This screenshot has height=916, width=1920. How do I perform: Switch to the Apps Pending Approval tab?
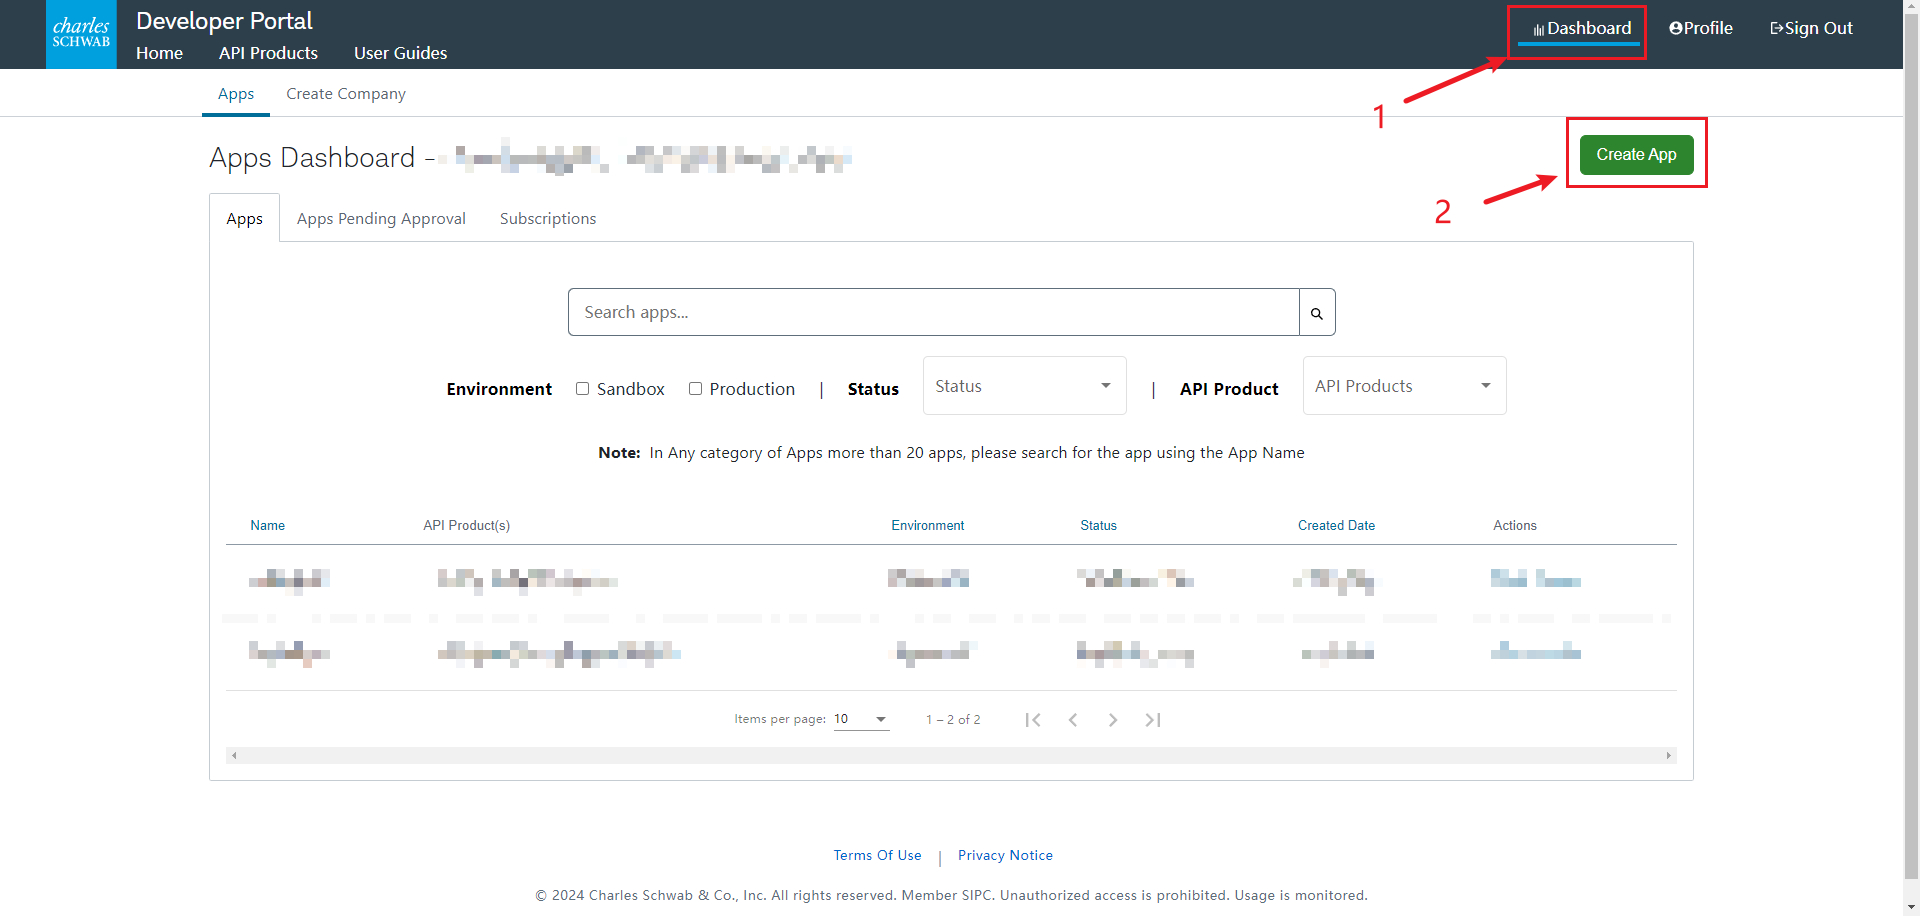381,218
